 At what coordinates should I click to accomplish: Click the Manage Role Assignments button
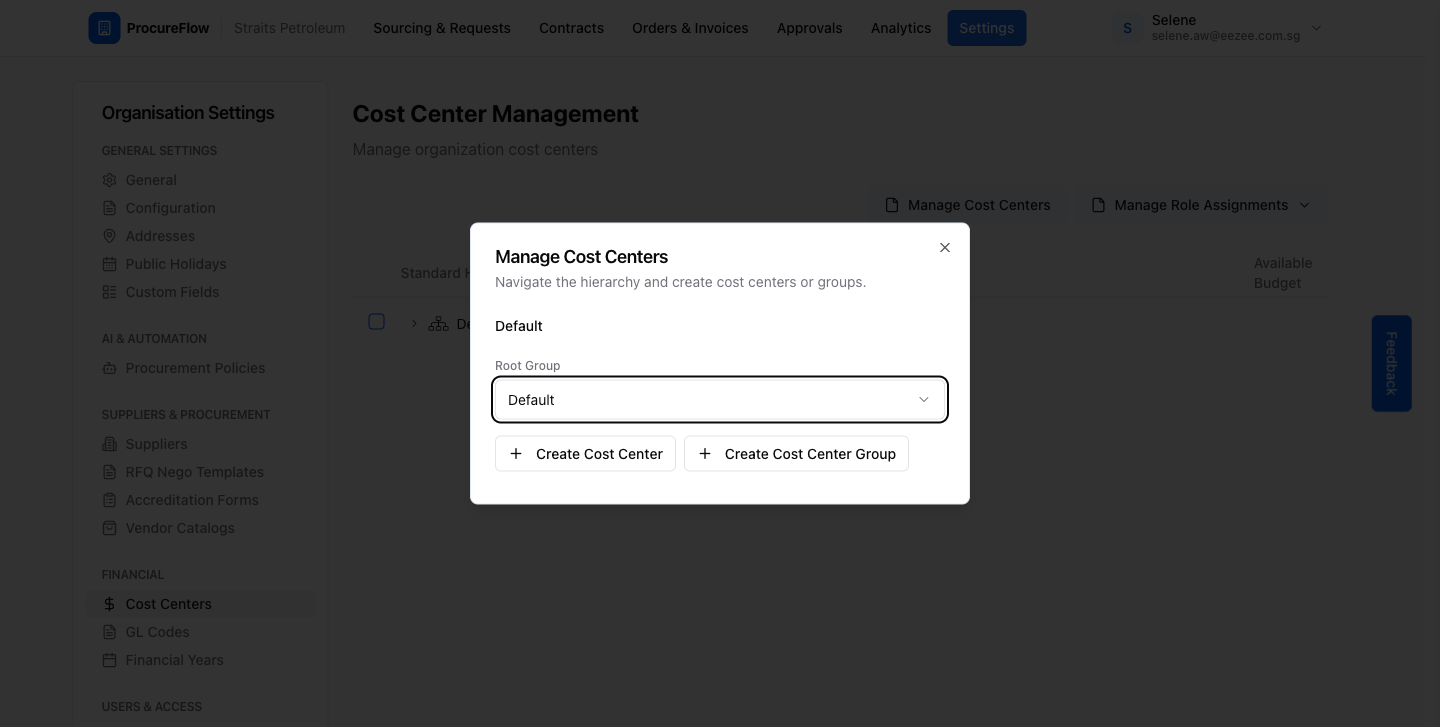point(1200,205)
